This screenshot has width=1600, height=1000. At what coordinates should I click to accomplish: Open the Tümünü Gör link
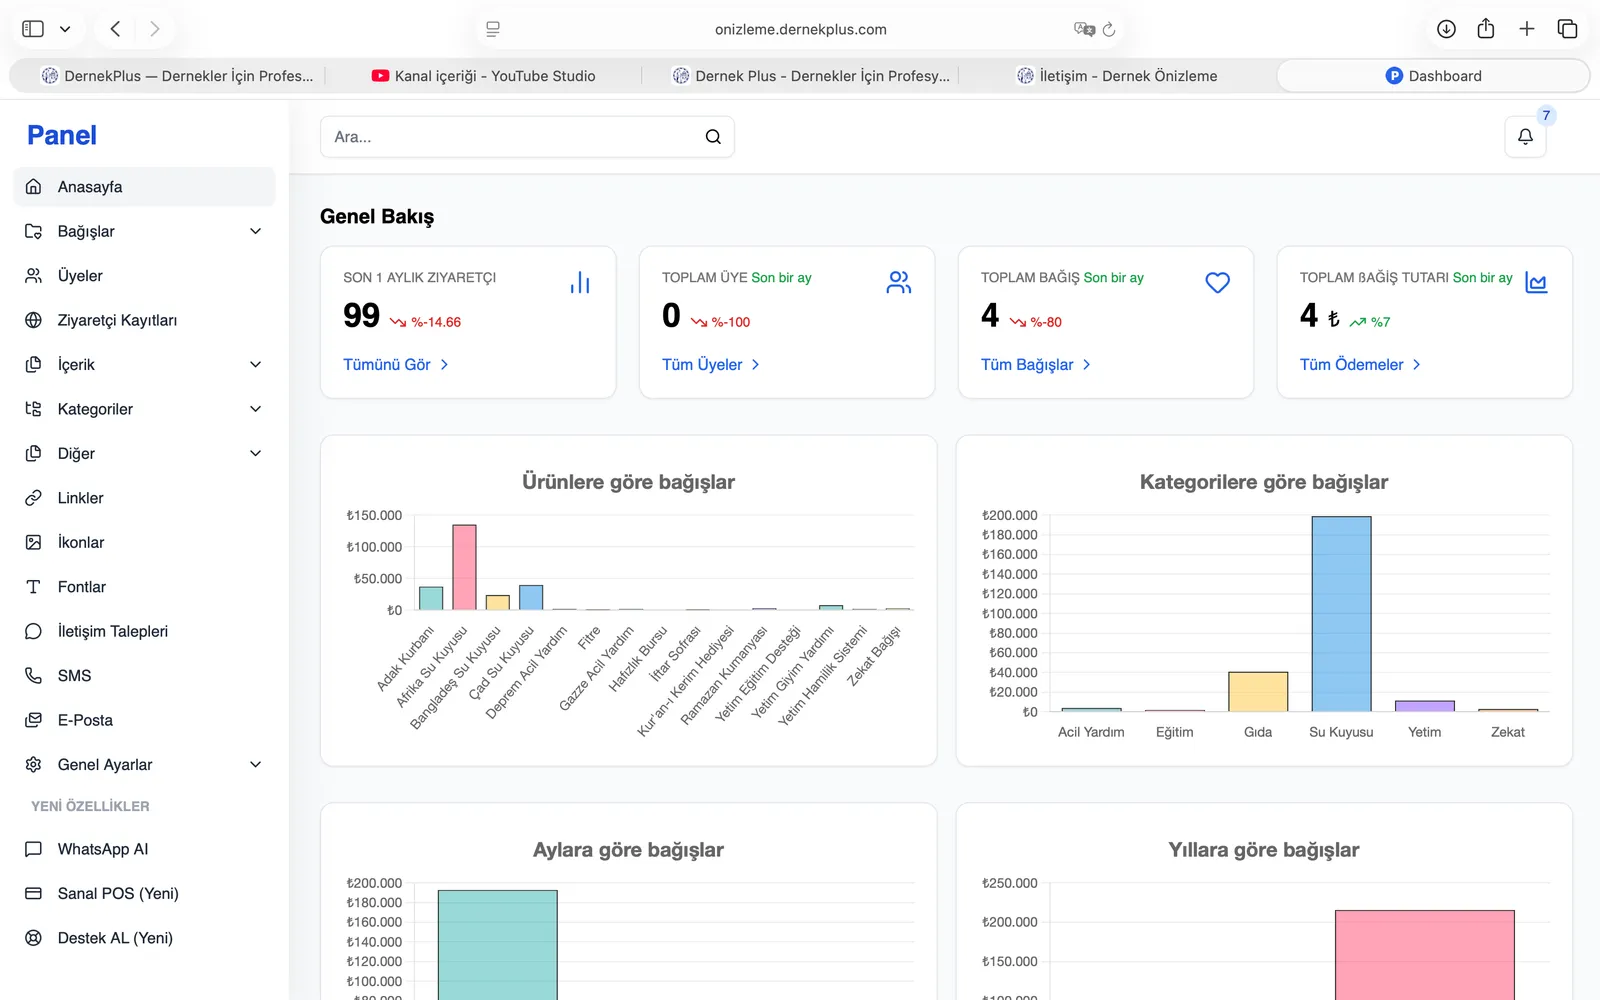point(396,365)
